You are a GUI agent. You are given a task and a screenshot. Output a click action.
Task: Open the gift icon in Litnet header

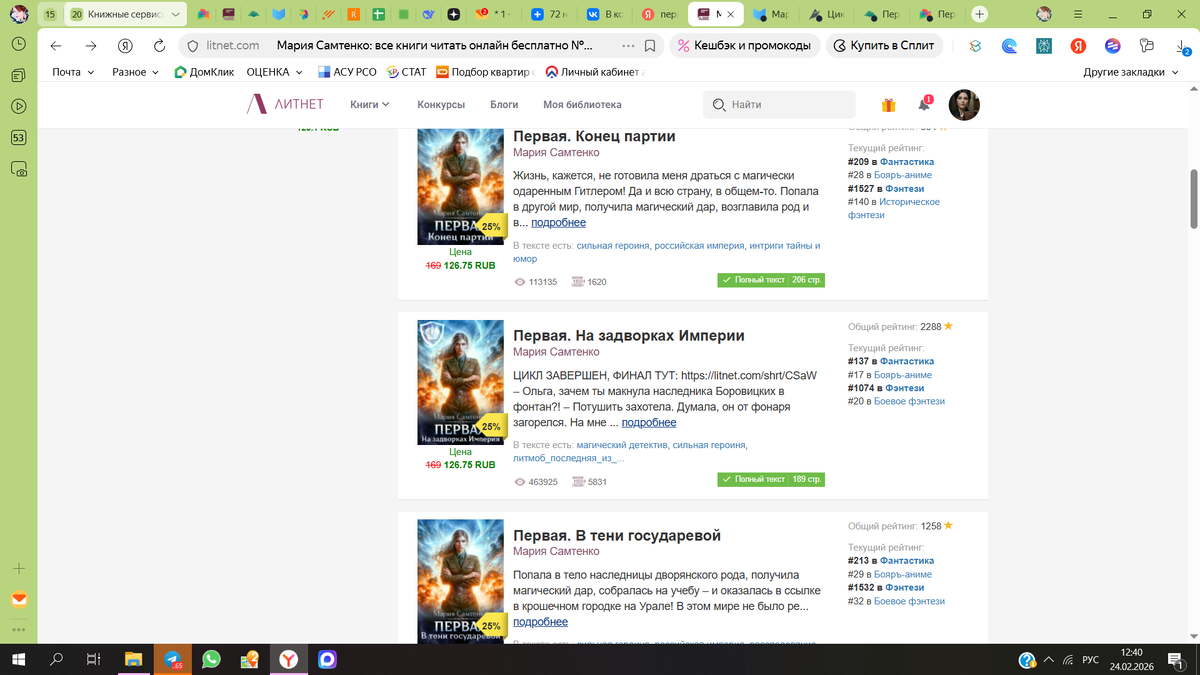point(889,105)
